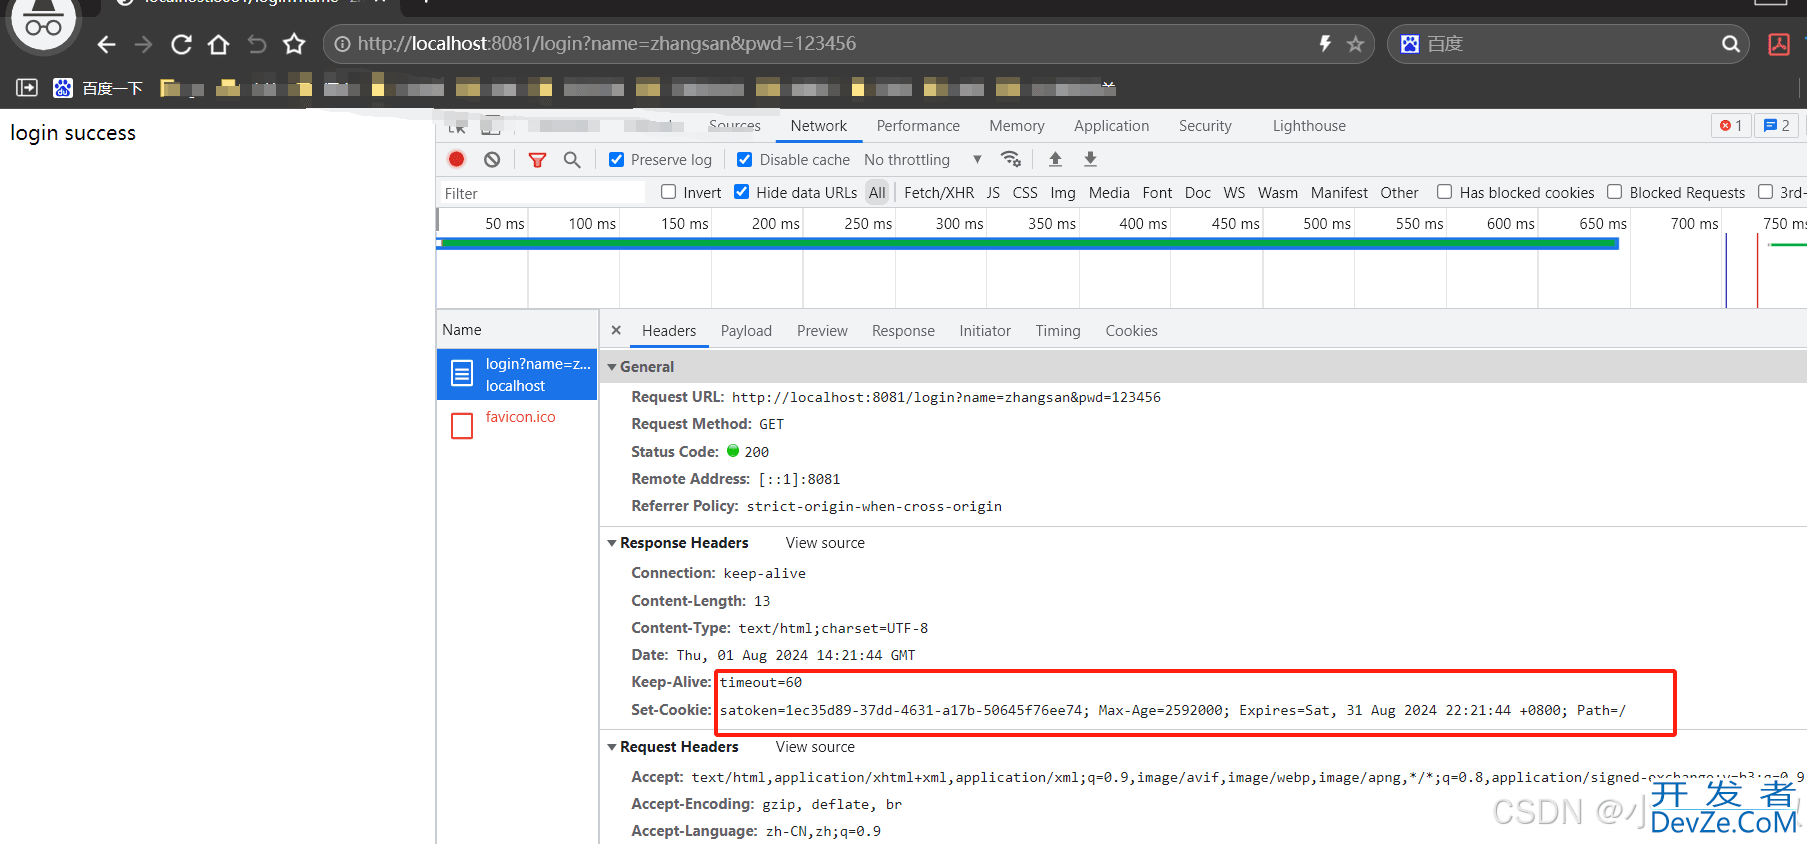Toggle the device toolbar icon in DevTools
This screenshot has height=844, width=1807.
[x=491, y=127]
